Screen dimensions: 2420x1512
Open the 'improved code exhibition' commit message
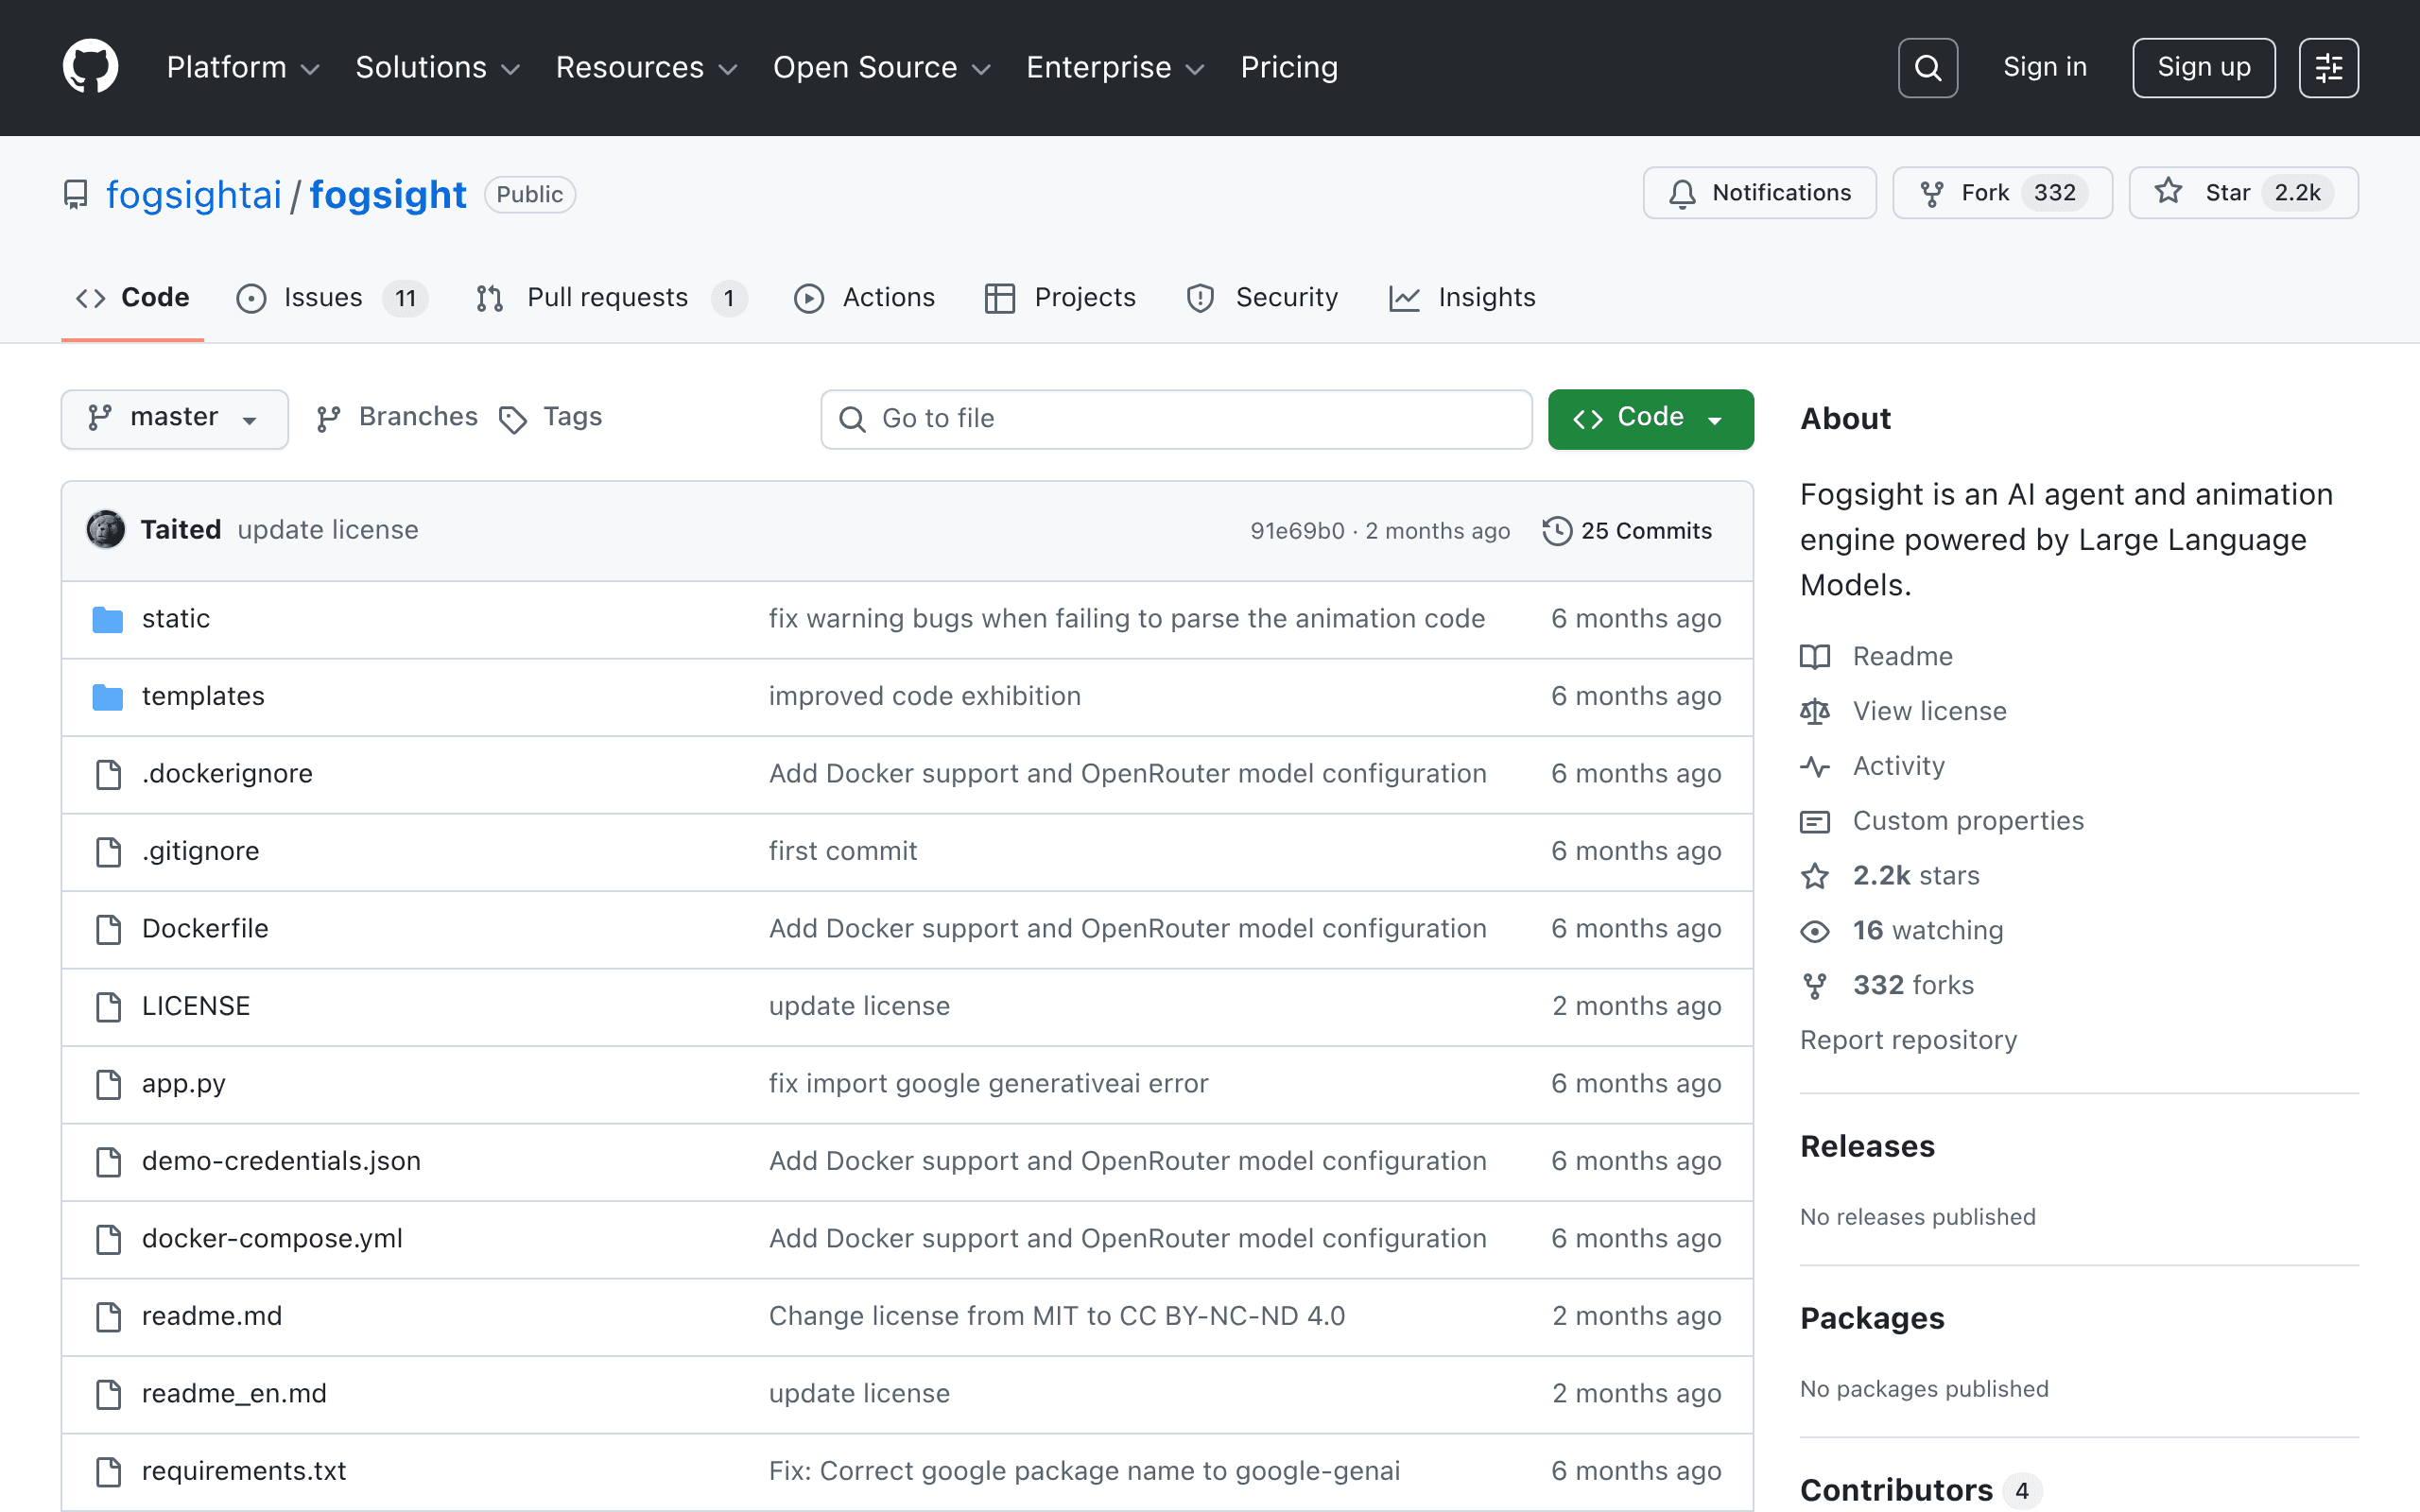click(924, 696)
